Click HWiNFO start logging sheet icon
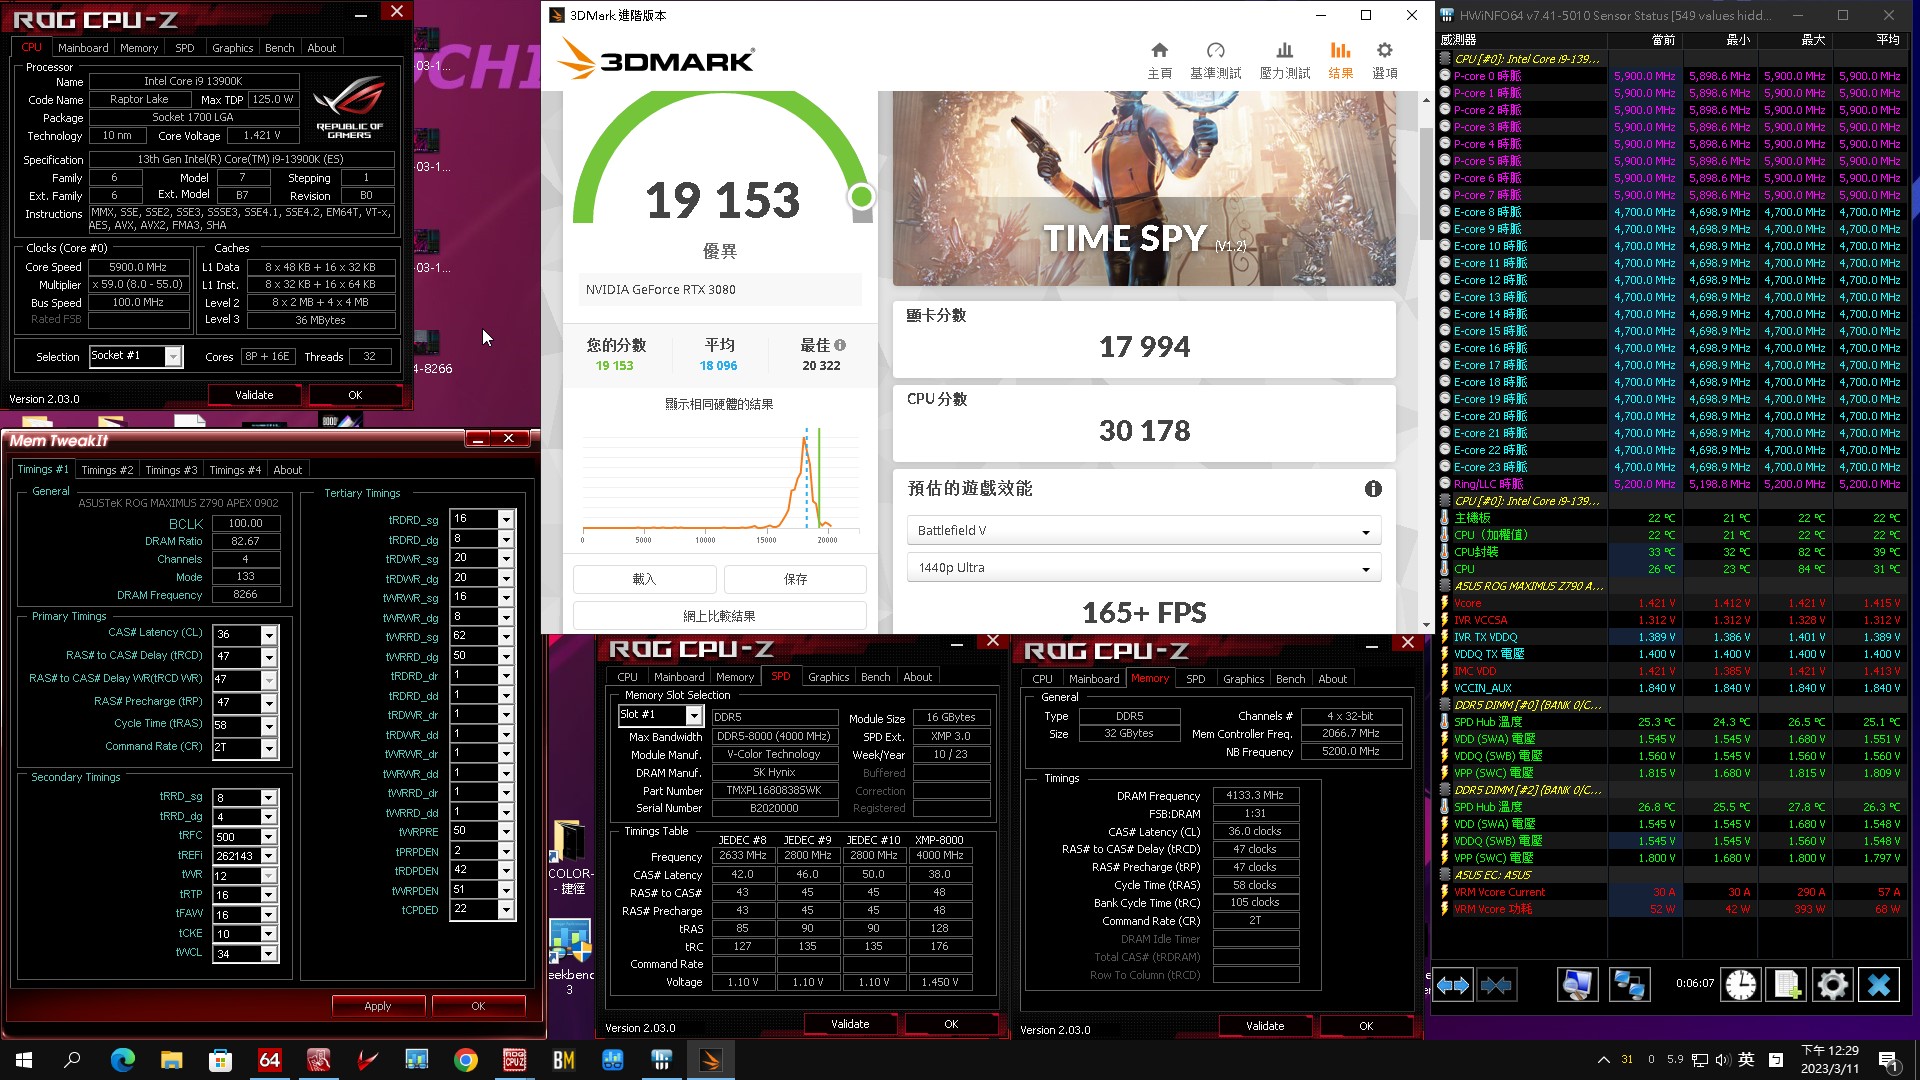The image size is (1920, 1080). (x=1787, y=985)
